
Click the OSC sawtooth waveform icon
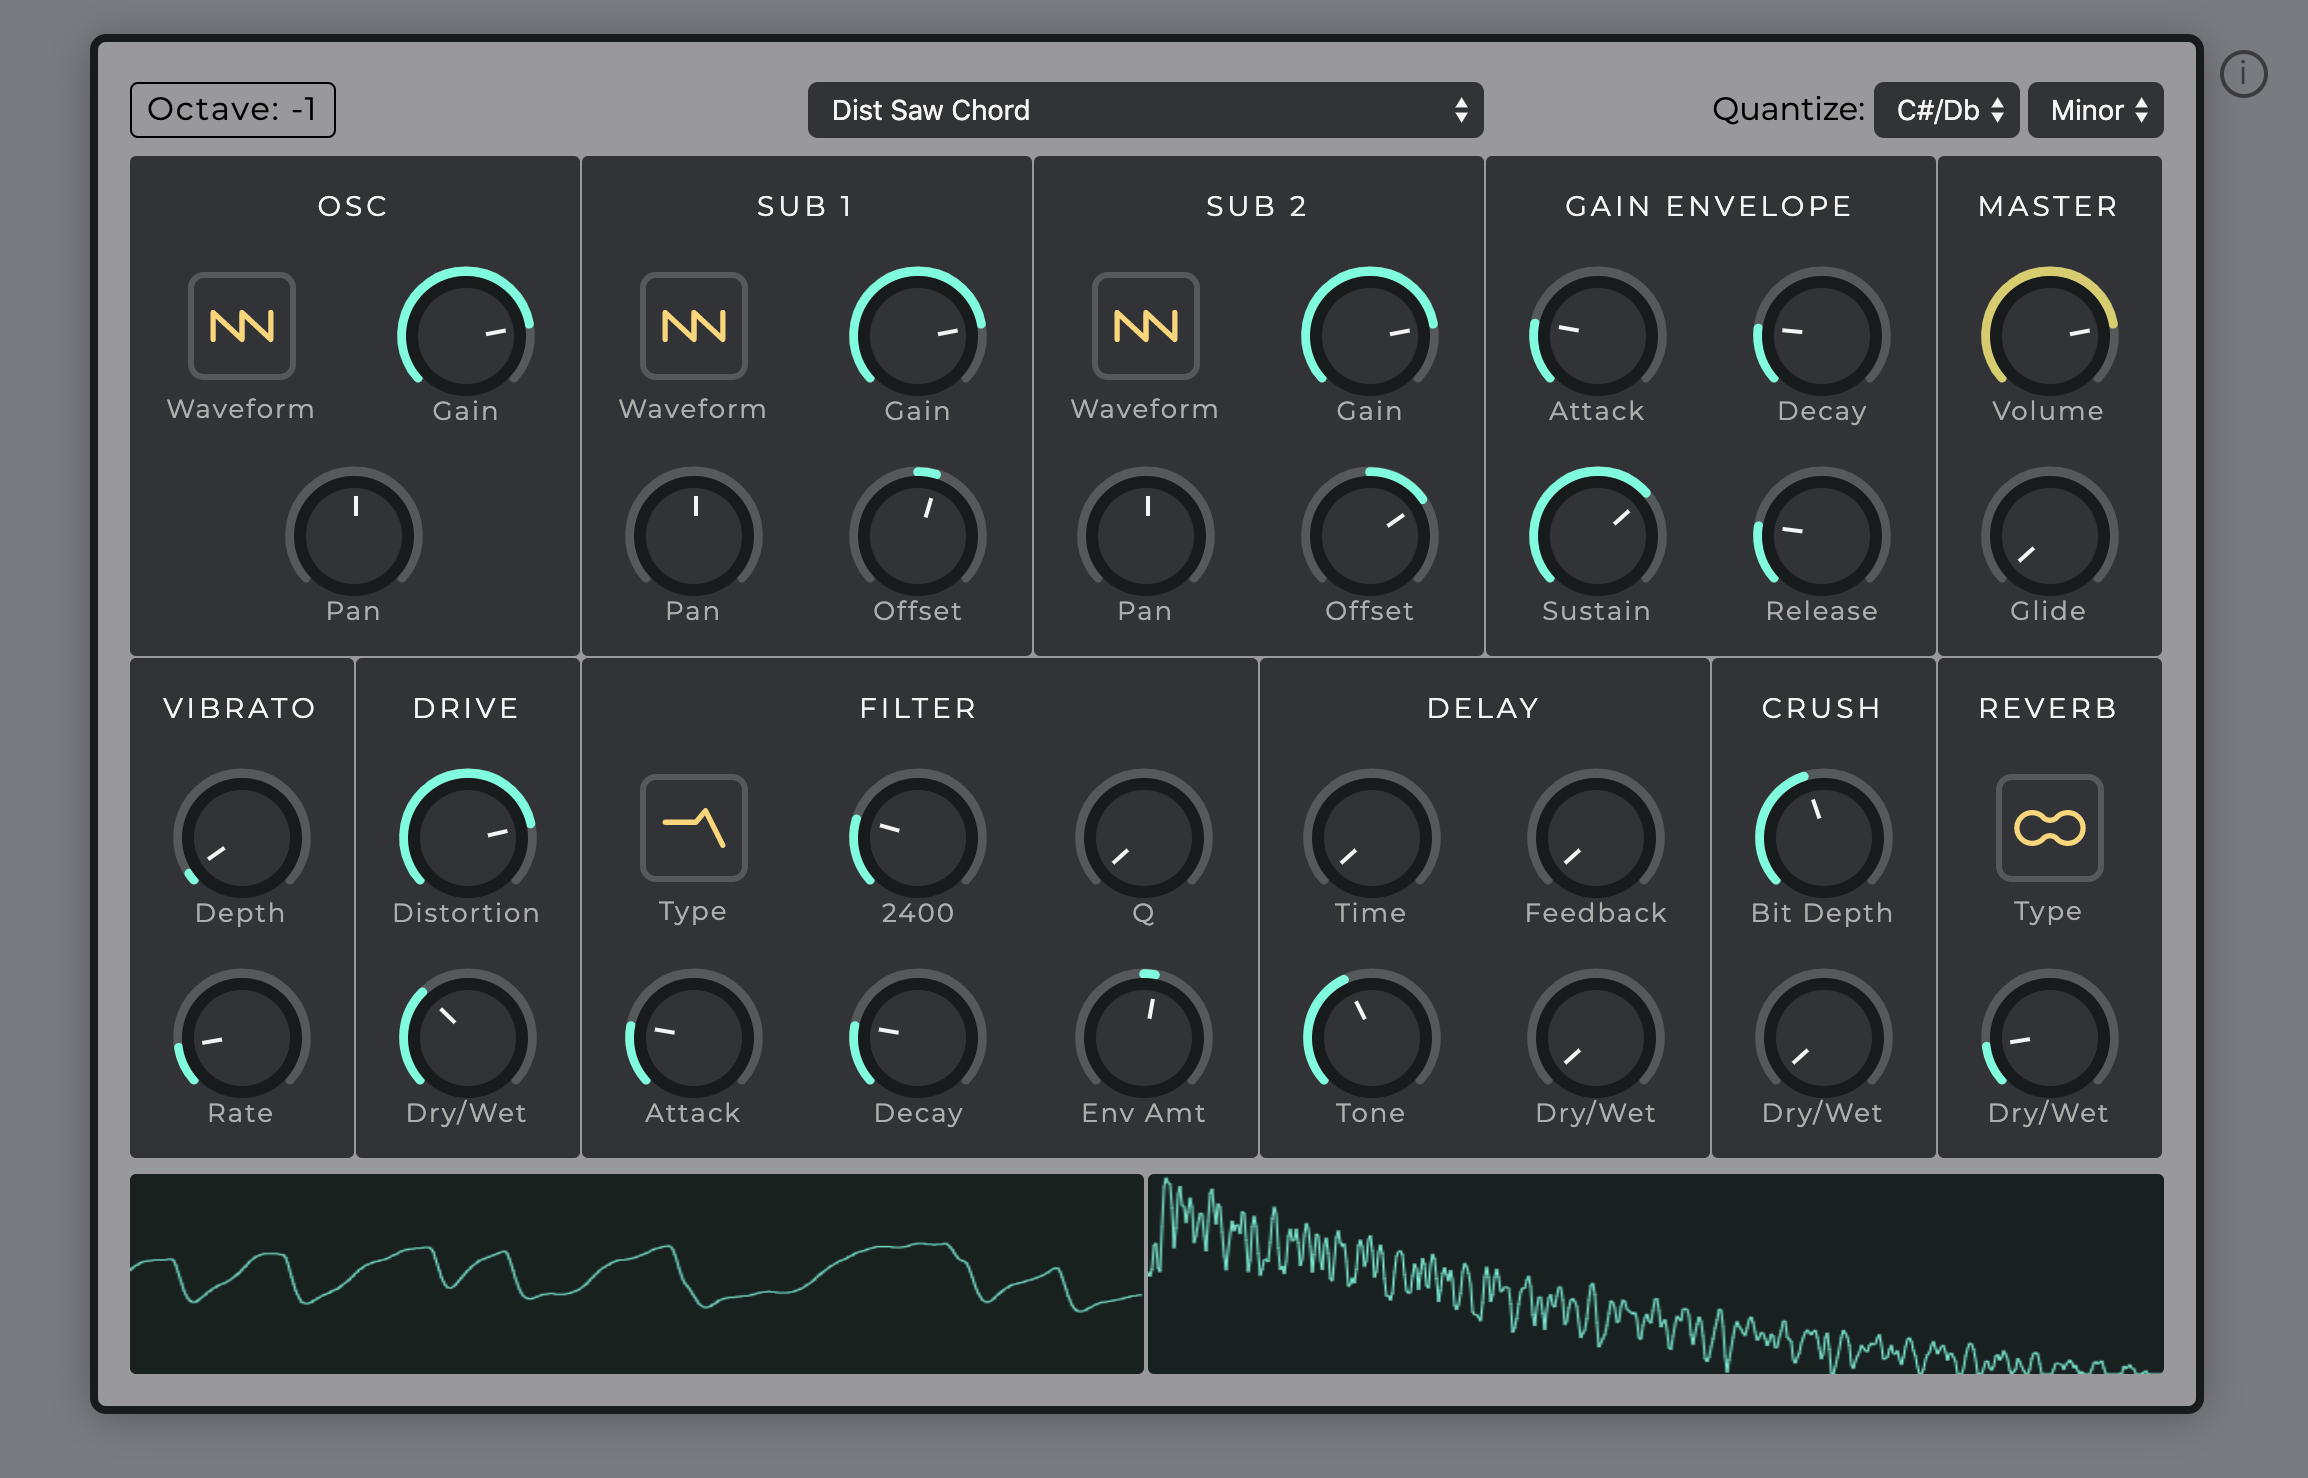click(x=242, y=326)
